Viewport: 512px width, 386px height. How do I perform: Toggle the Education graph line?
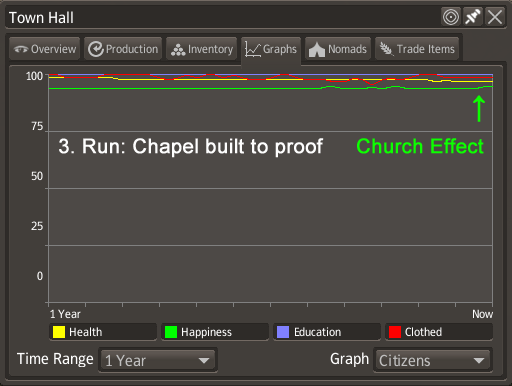click(327, 332)
